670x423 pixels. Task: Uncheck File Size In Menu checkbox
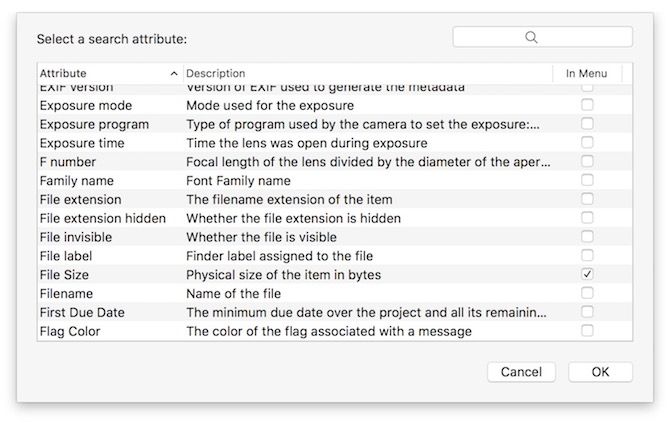[587, 274]
